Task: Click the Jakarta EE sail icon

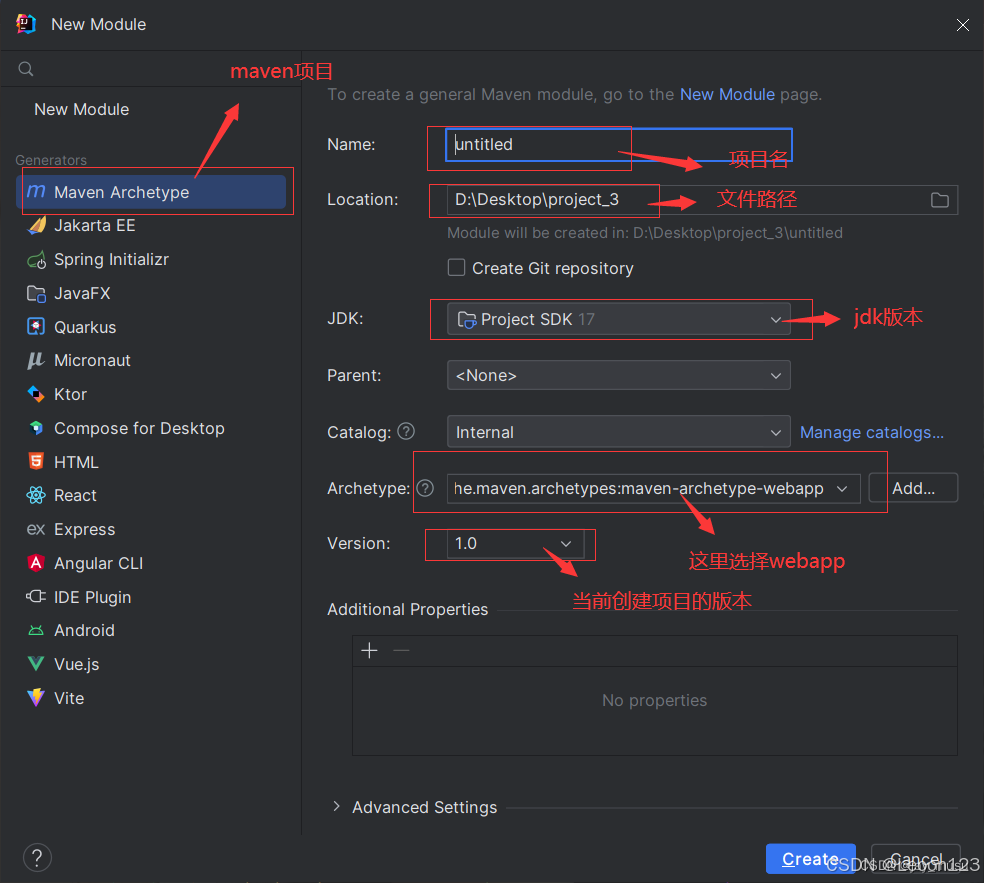Action: coord(36,225)
